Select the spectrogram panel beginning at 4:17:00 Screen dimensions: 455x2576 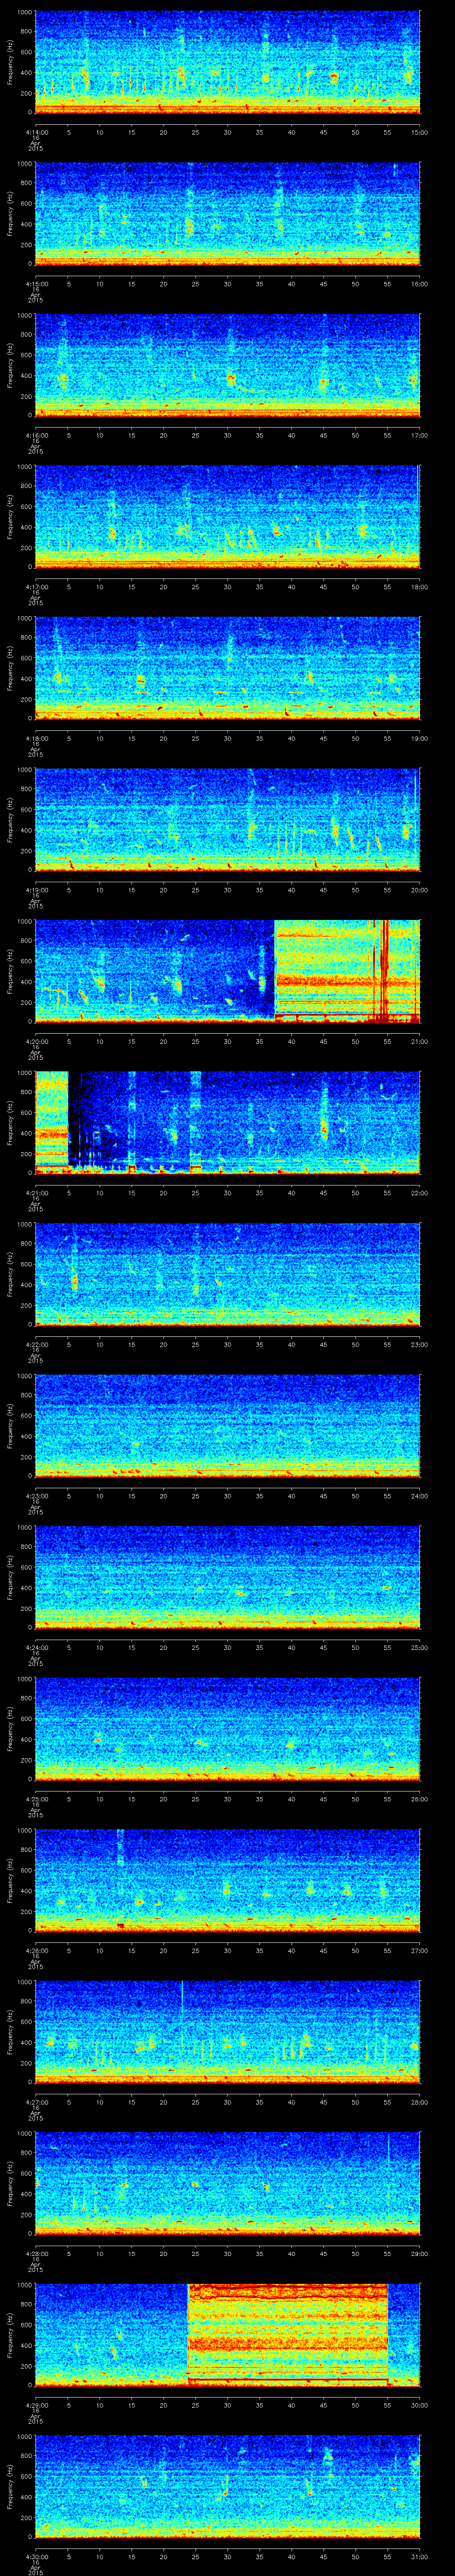click(x=228, y=516)
